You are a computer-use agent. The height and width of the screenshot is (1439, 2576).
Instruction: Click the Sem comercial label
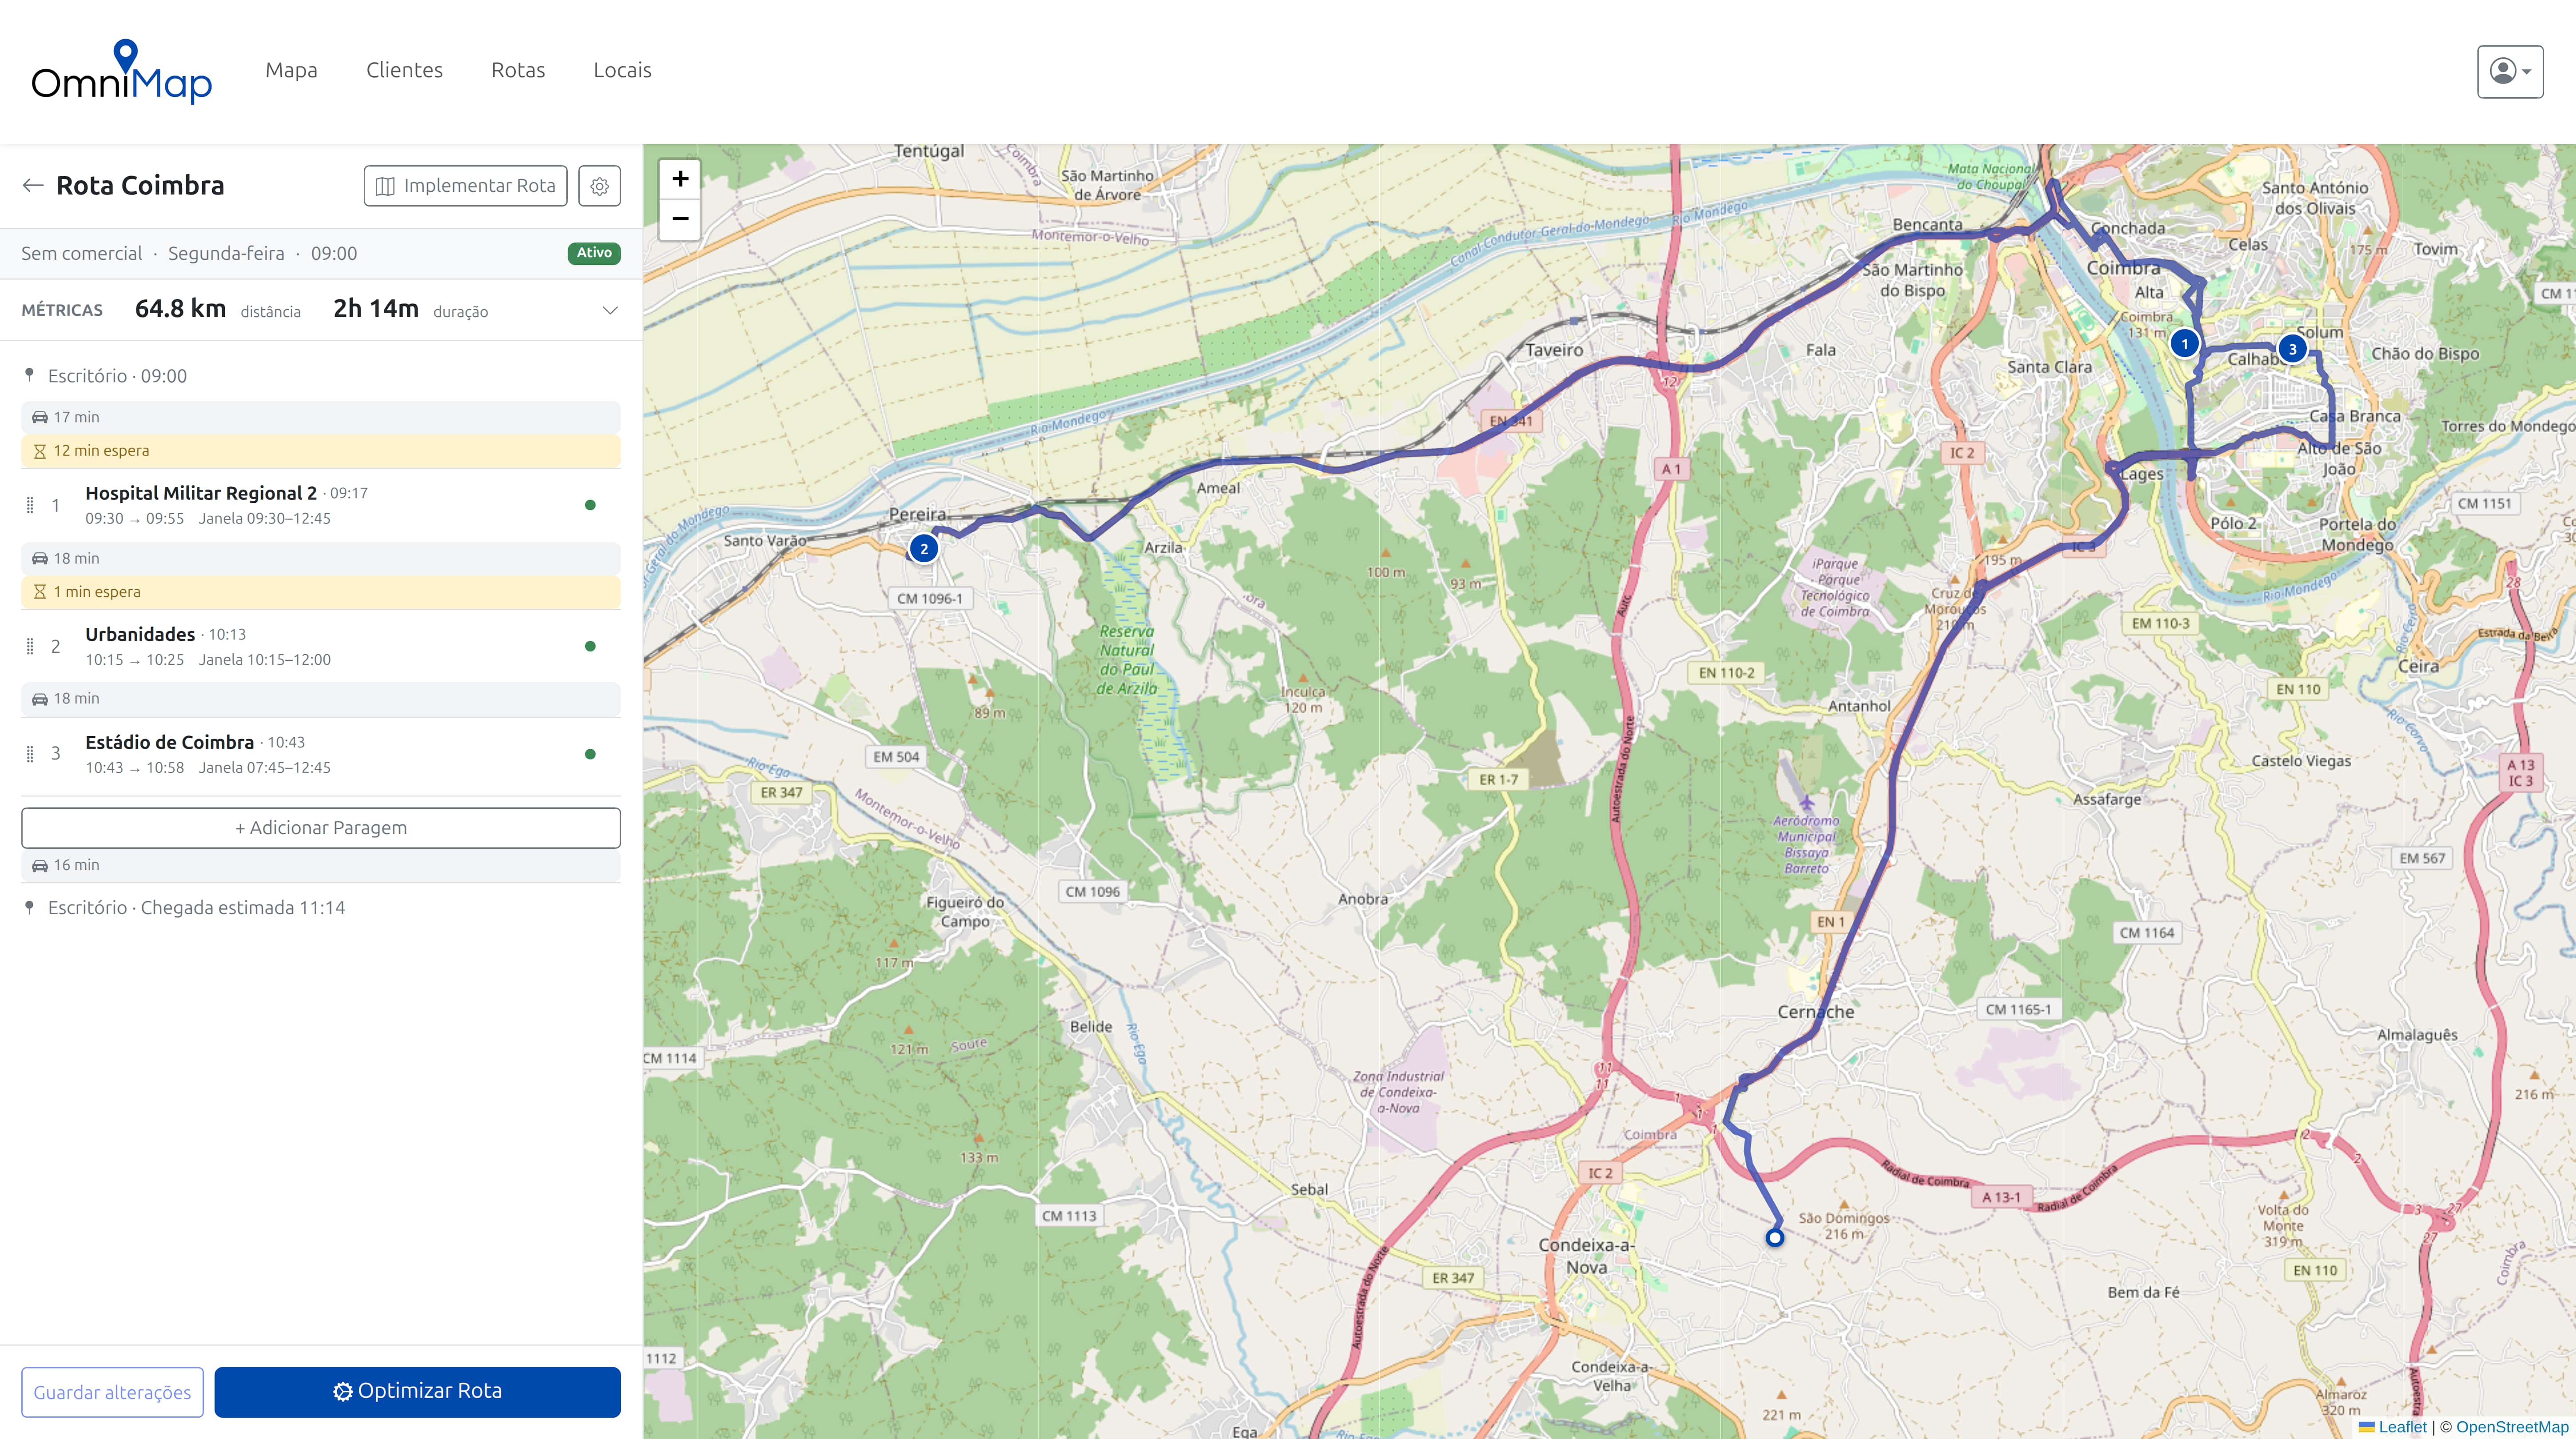(x=82, y=253)
